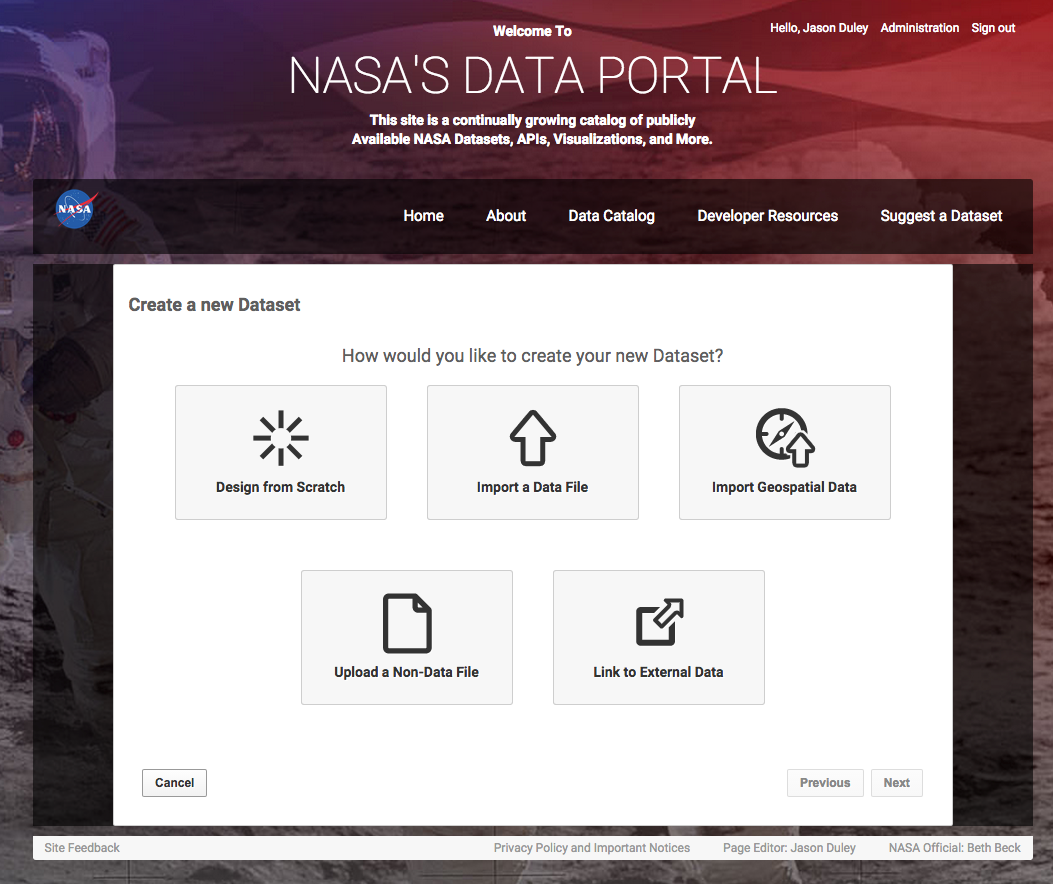
Task: Open the About navigation item
Action: point(506,216)
